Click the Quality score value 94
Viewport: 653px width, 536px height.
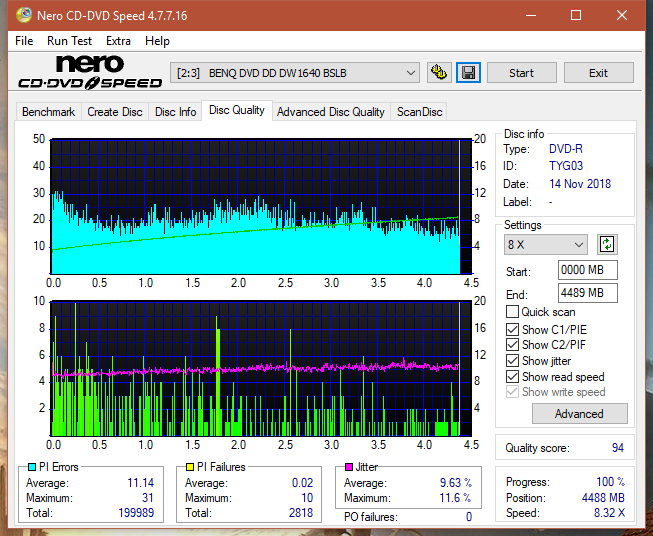coord(618,448)
